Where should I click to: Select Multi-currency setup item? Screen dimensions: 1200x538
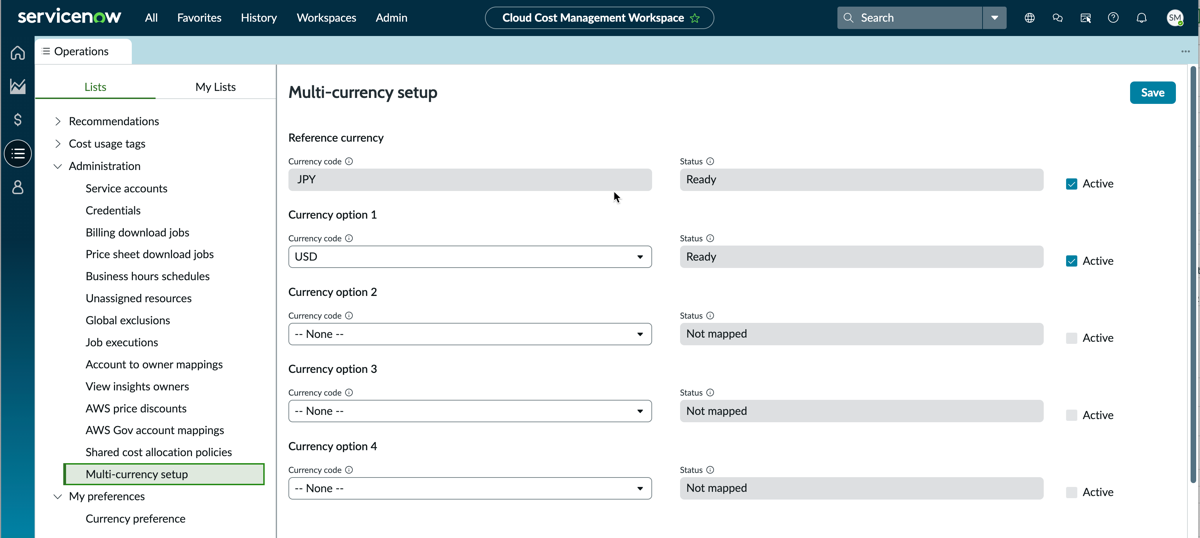tap(164, 474)
